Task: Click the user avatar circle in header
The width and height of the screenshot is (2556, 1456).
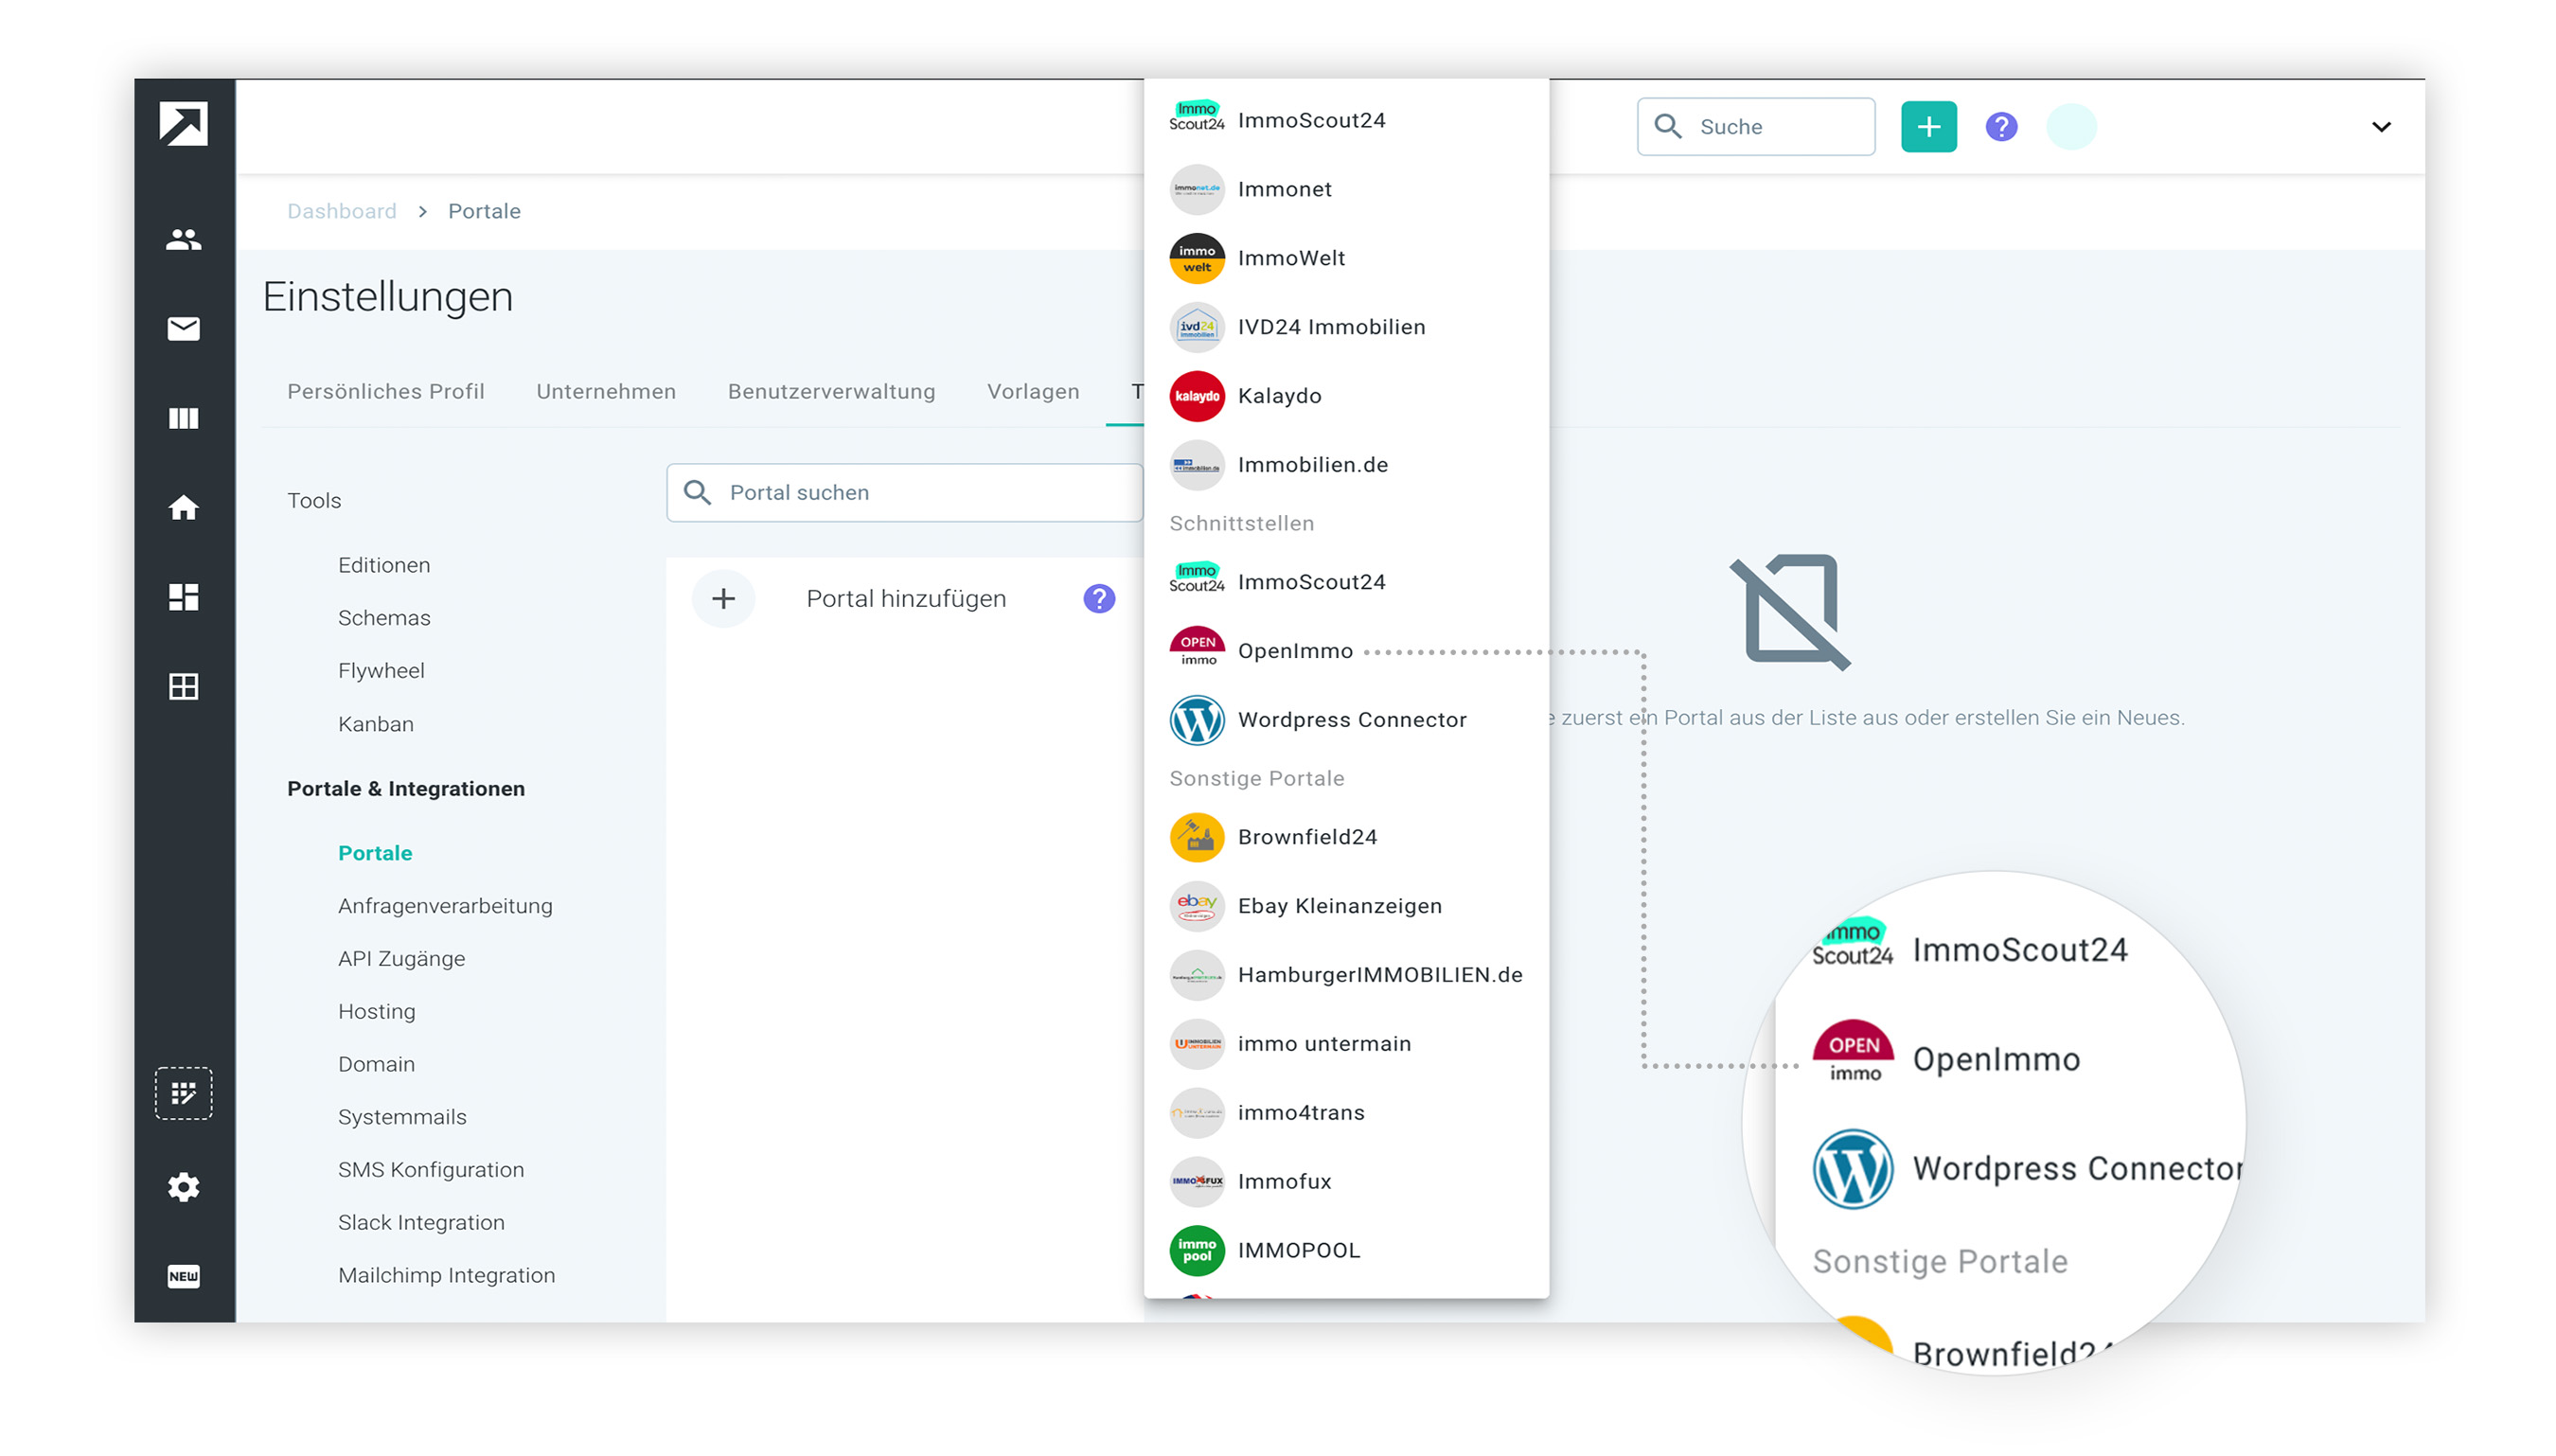Action: point(2071,127)
